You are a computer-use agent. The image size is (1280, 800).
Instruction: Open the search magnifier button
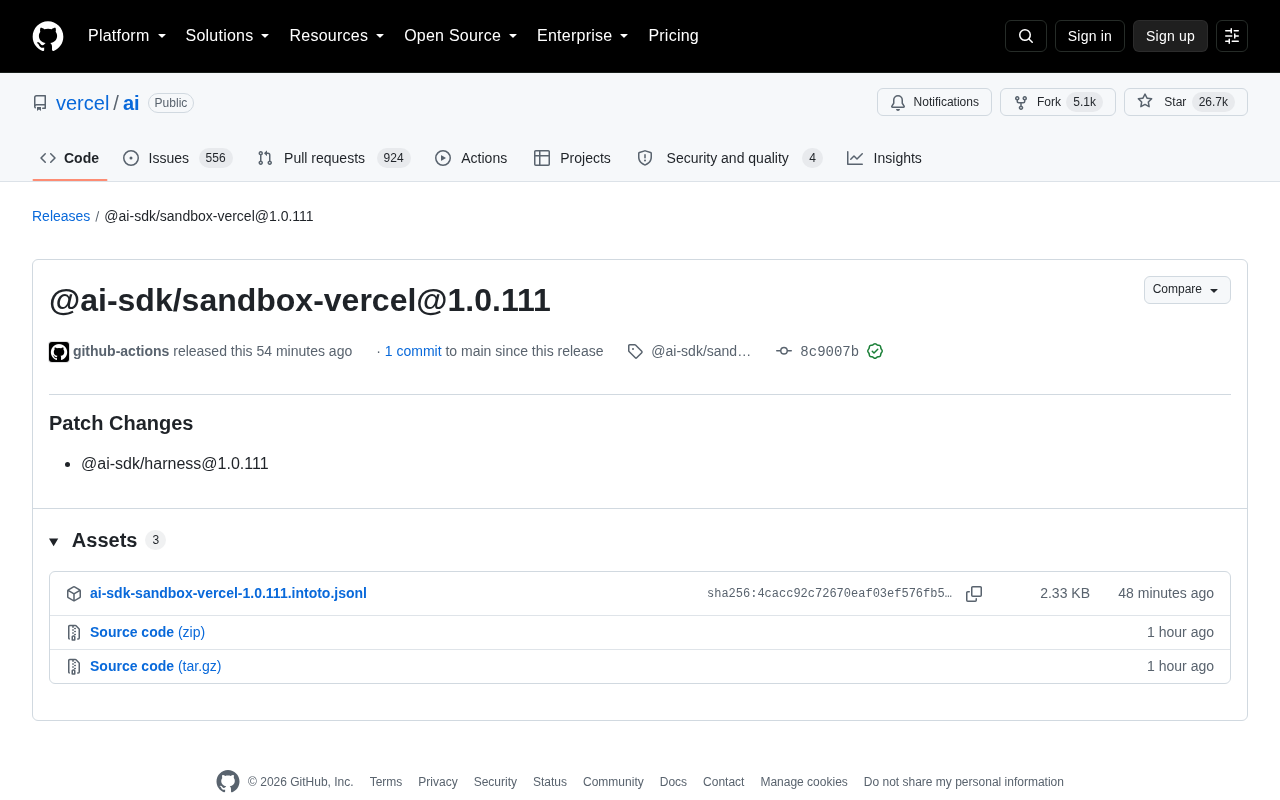point(1026,36)
